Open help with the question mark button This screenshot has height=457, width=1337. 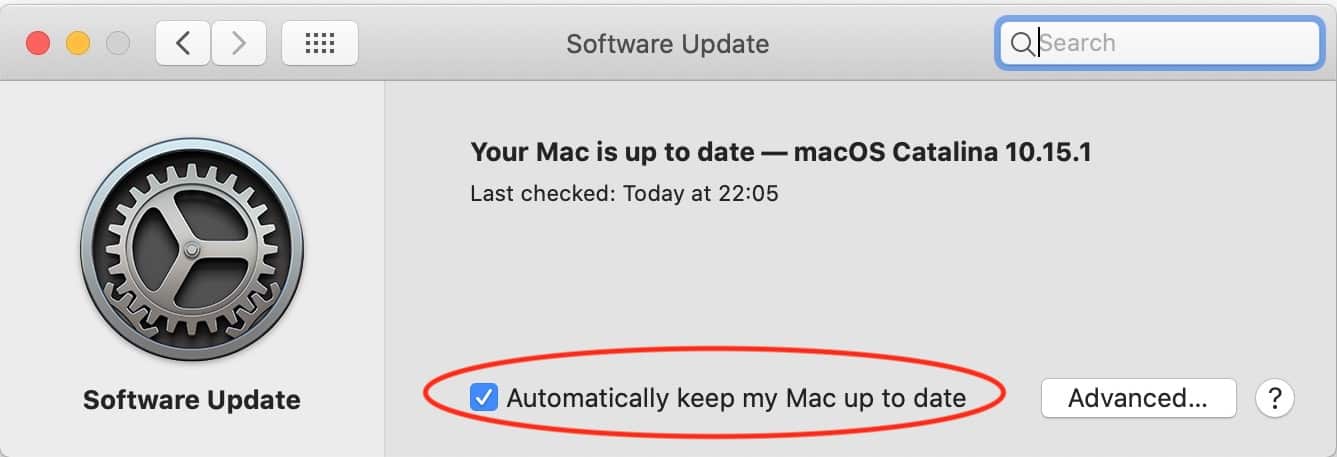1274,398
